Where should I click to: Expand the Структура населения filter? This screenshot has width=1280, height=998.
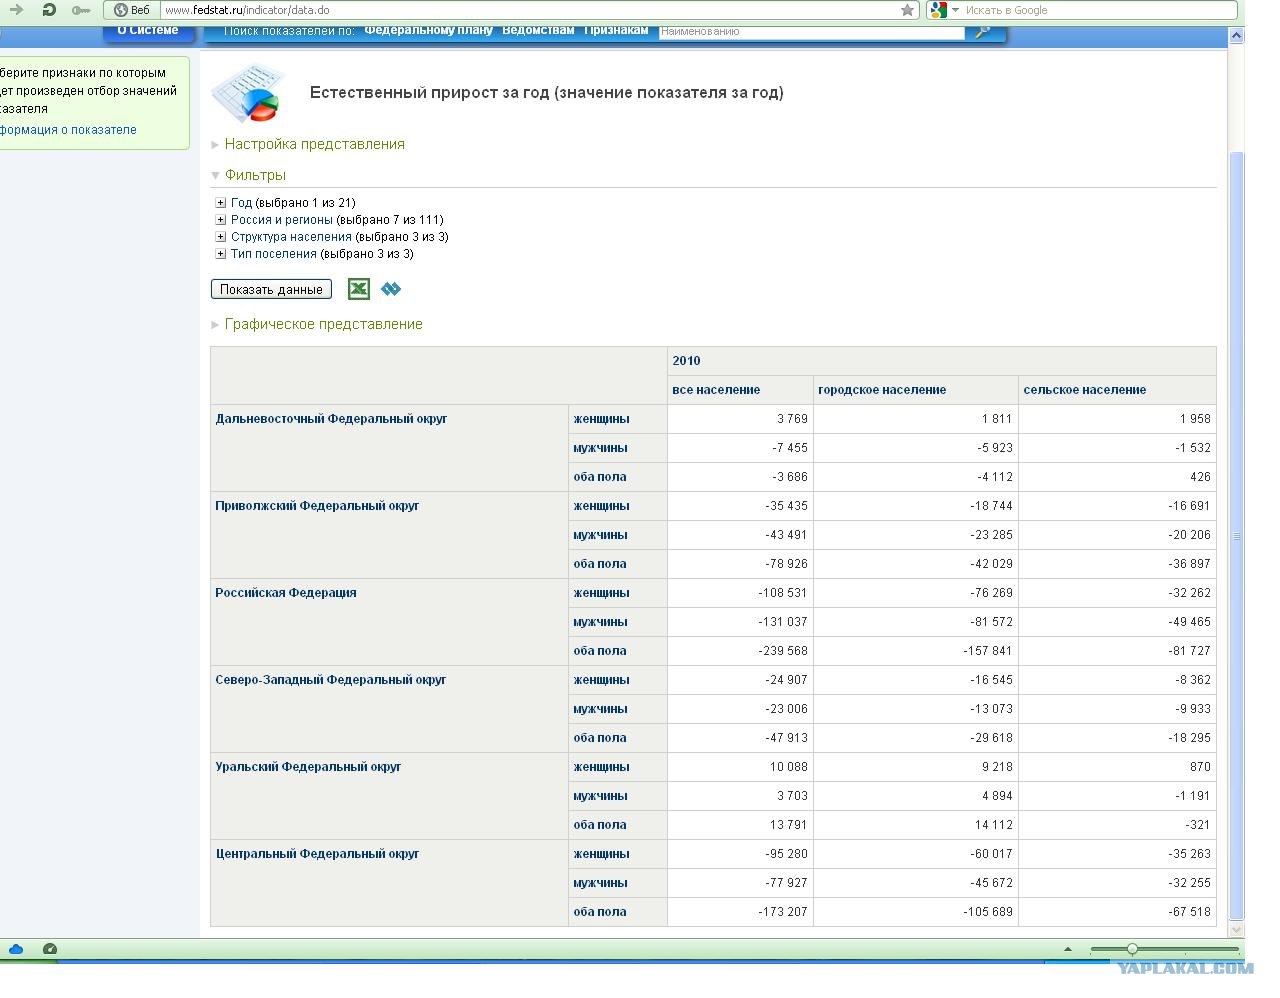pos(221,237)
